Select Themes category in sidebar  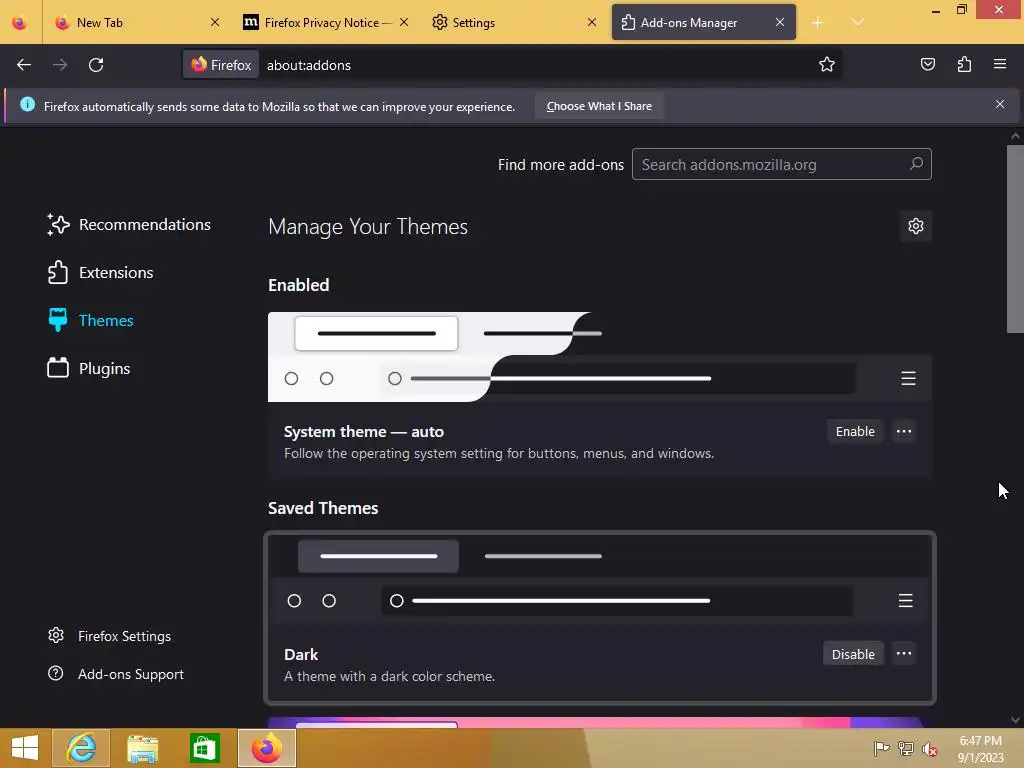[90, 320]
